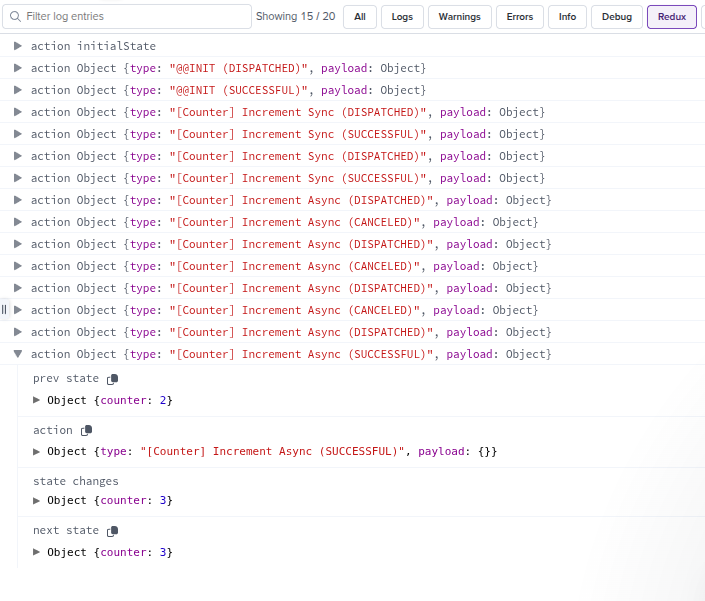This screenshot has width=705, height=601.
Task: Click the action label in expanded details
Action: tap(53, 430)
